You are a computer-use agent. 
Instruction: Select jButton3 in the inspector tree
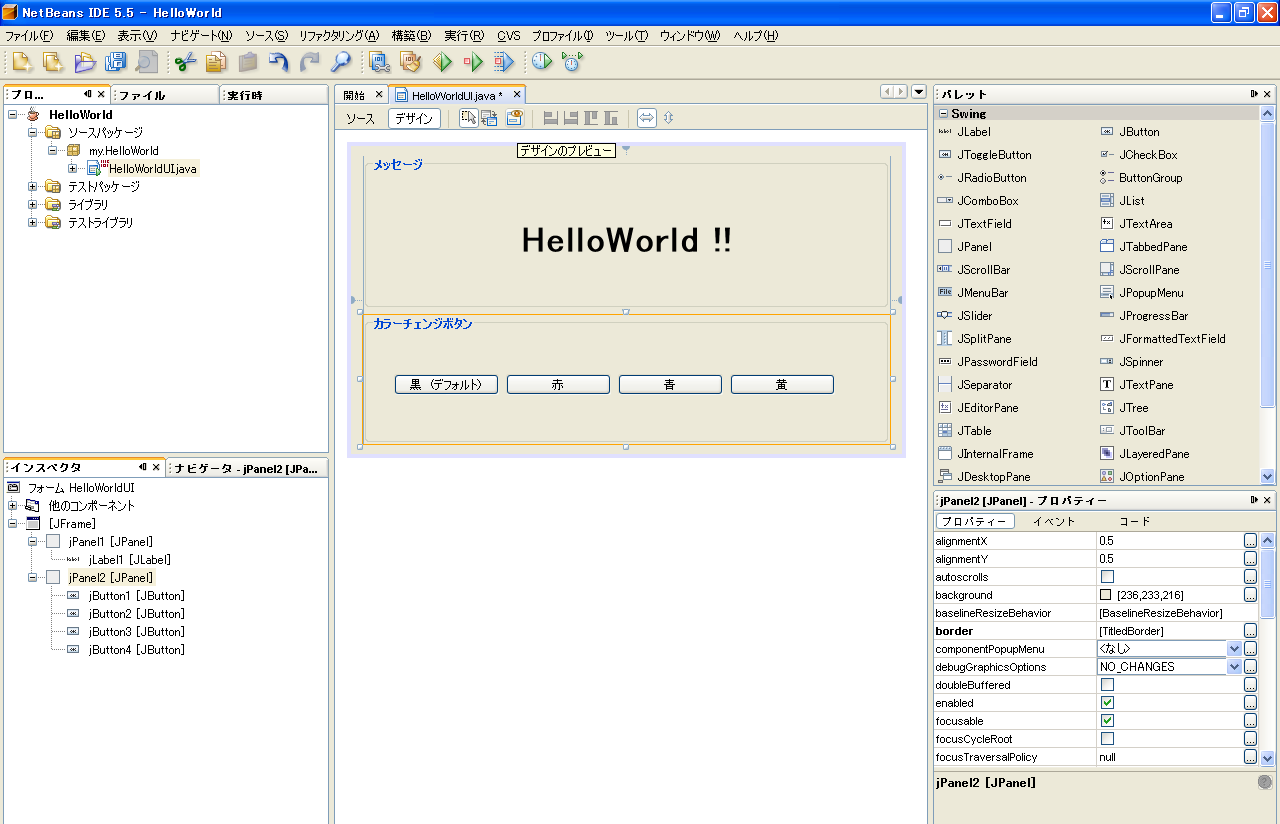[136, 632]
